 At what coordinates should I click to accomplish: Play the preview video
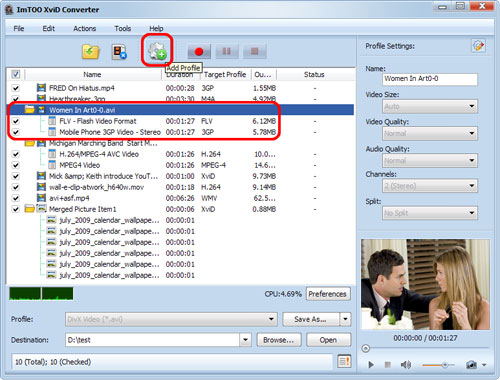[x=371, y=365]
